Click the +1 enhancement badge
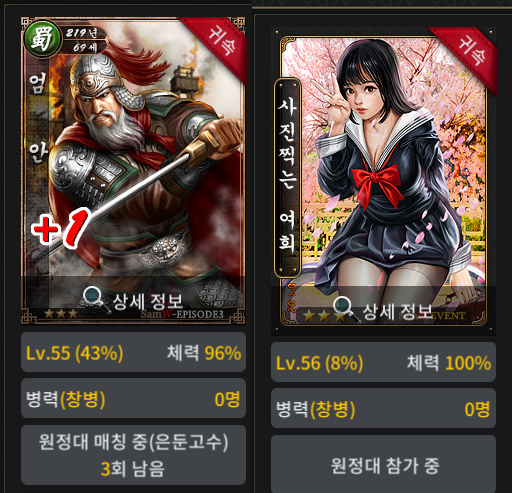 tap(61, 227)
